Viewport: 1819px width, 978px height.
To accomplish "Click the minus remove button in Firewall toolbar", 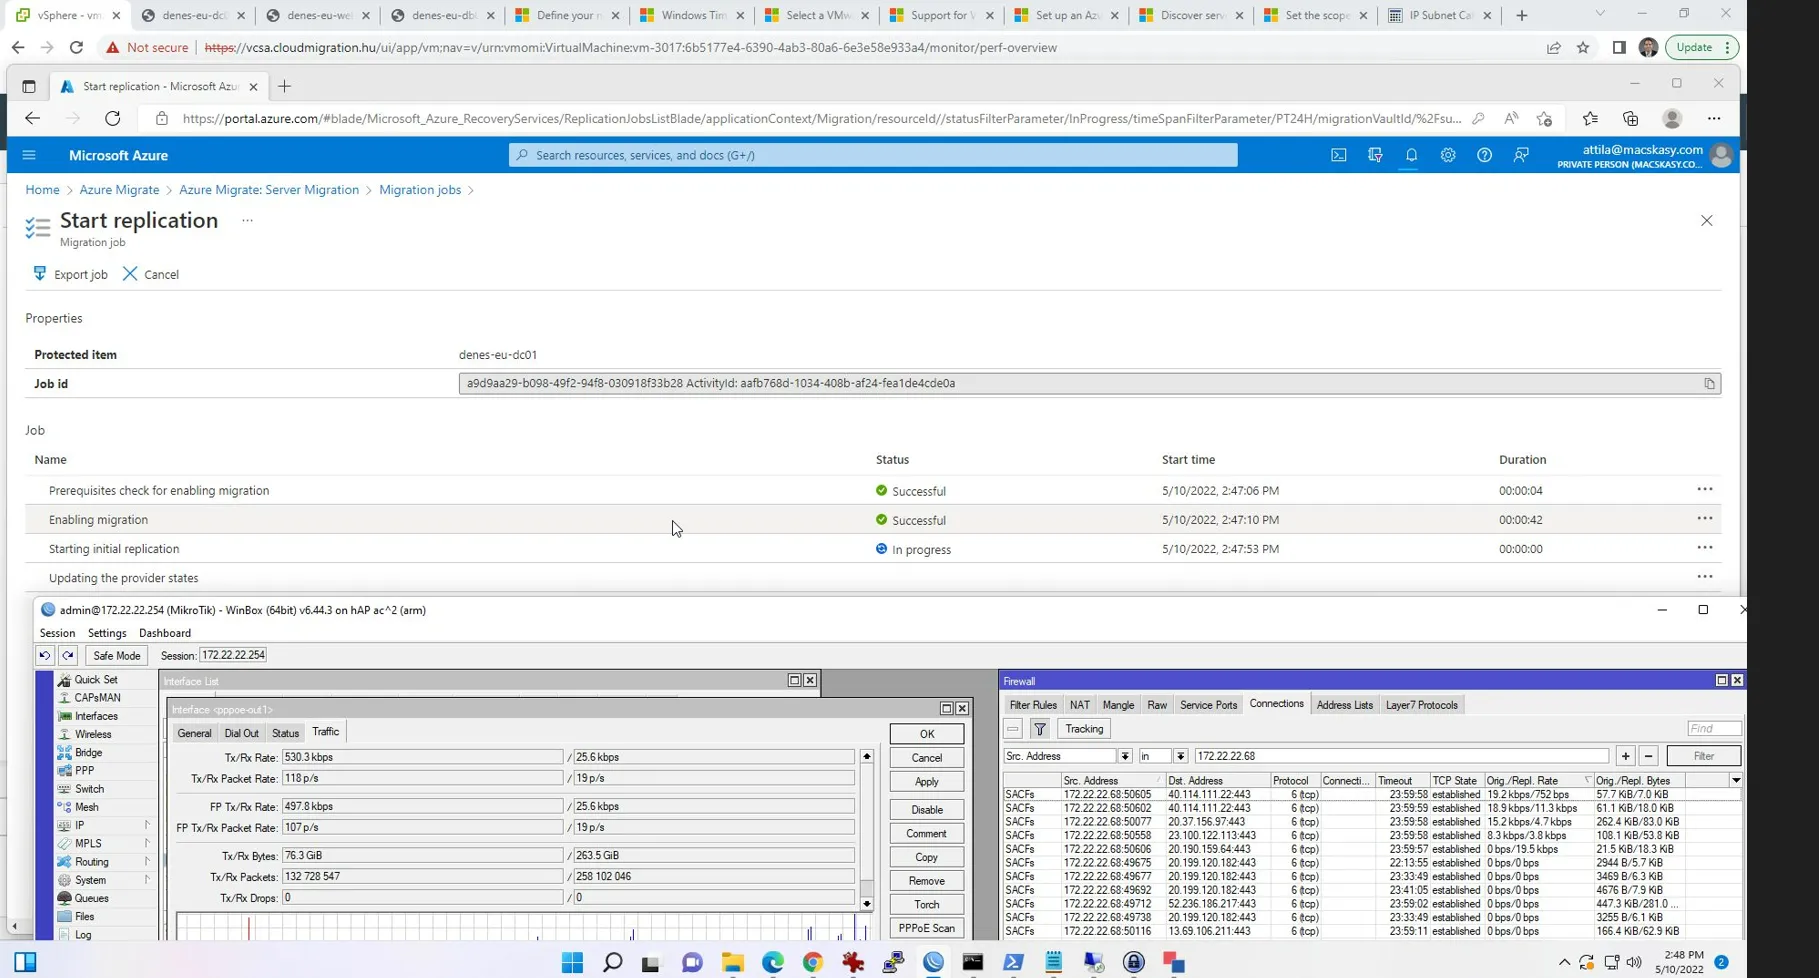I will 1013,729.
